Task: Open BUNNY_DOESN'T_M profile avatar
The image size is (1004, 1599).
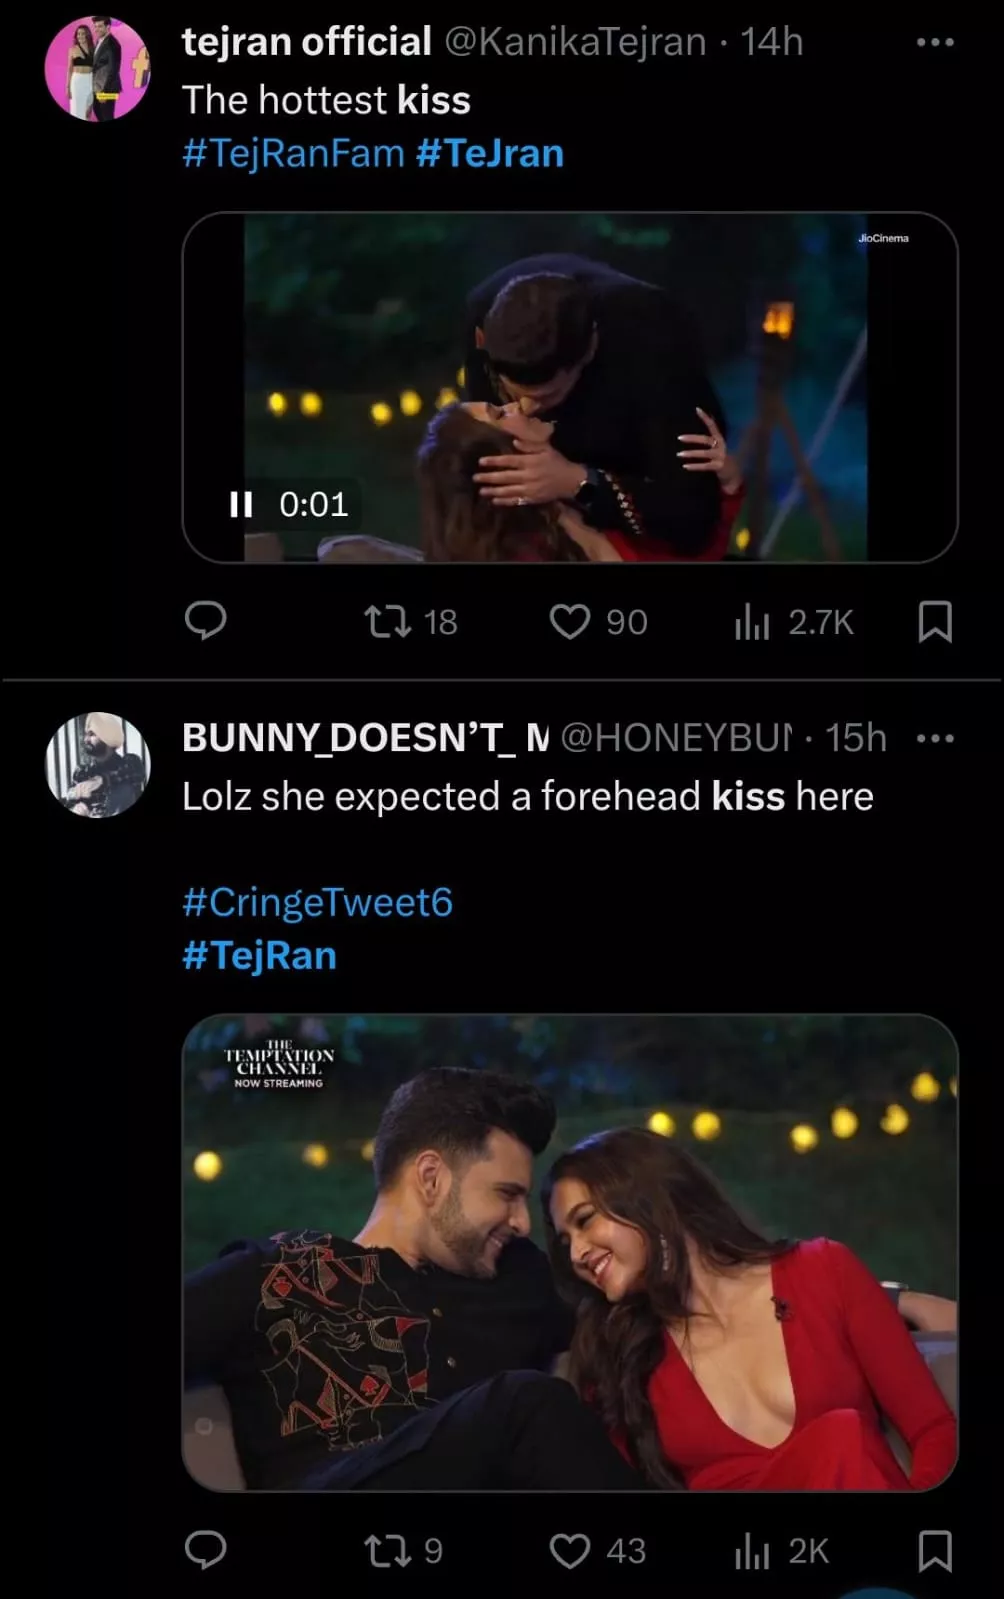Action: (x=97, y=765)
